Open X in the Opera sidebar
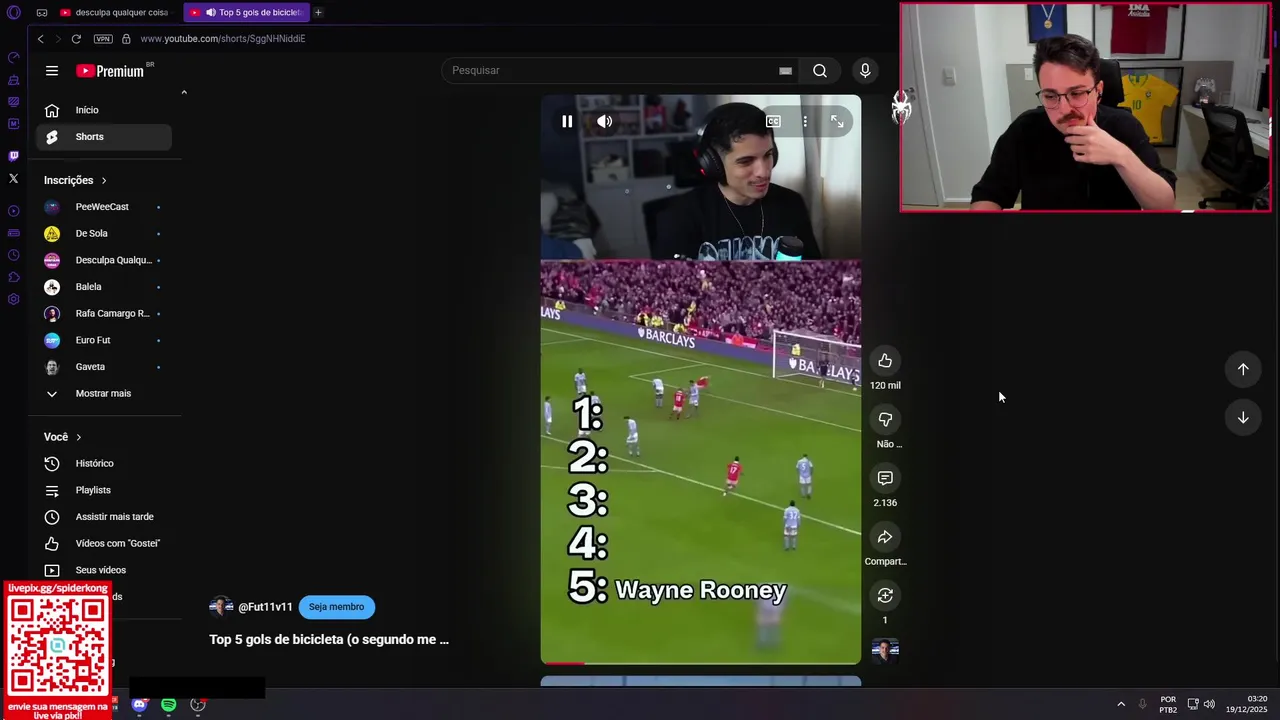Viewport: 1280px width, 720px height. pos(13,179)
